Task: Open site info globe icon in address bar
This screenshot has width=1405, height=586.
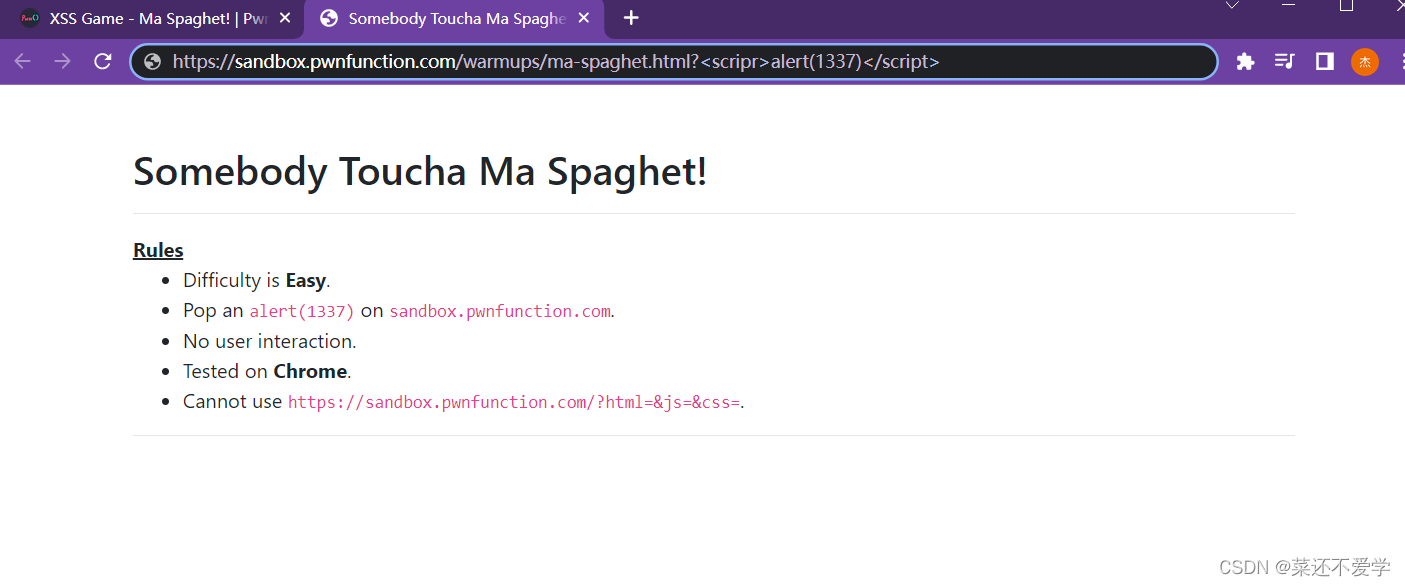Action: pyautogui.click(x=152, y=62)
